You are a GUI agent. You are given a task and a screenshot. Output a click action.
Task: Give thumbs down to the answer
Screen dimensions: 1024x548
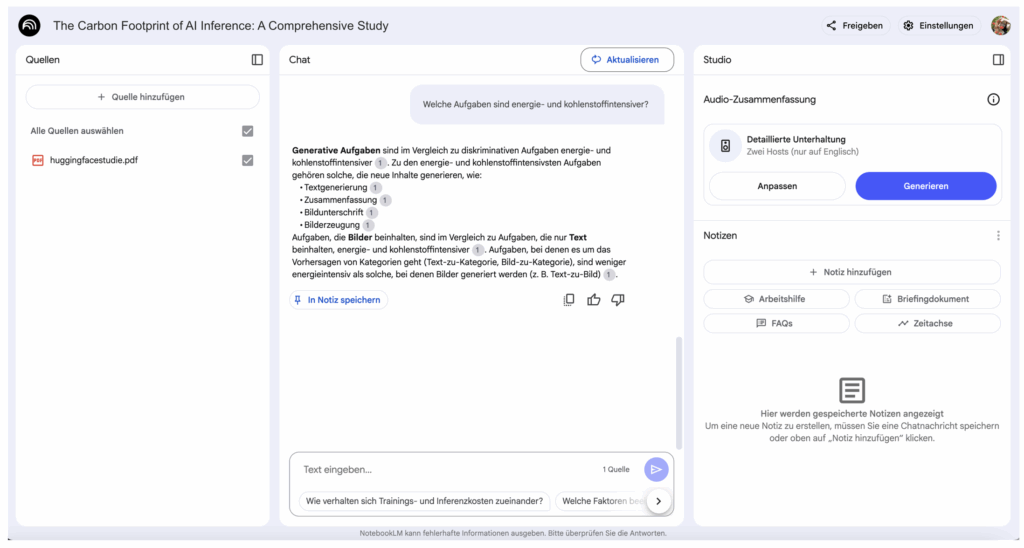(x=618, y=300)
